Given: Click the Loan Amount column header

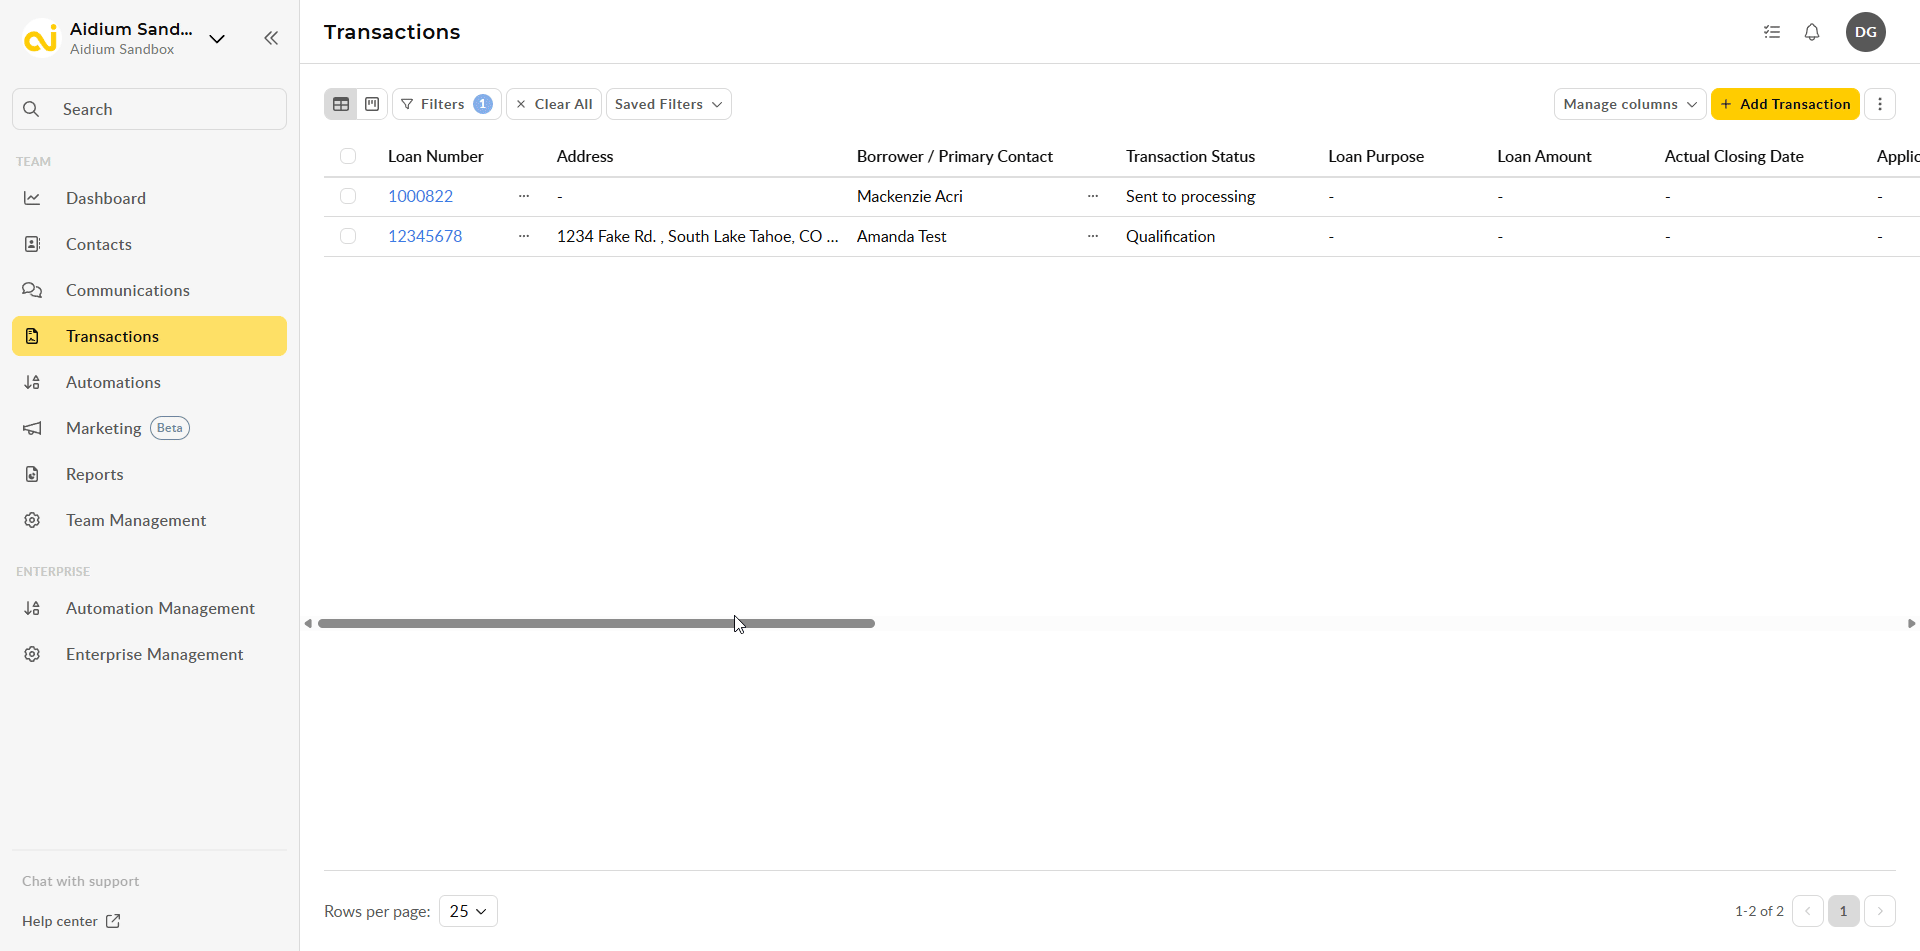Looking at the screenshot, I should [1544, 156].
